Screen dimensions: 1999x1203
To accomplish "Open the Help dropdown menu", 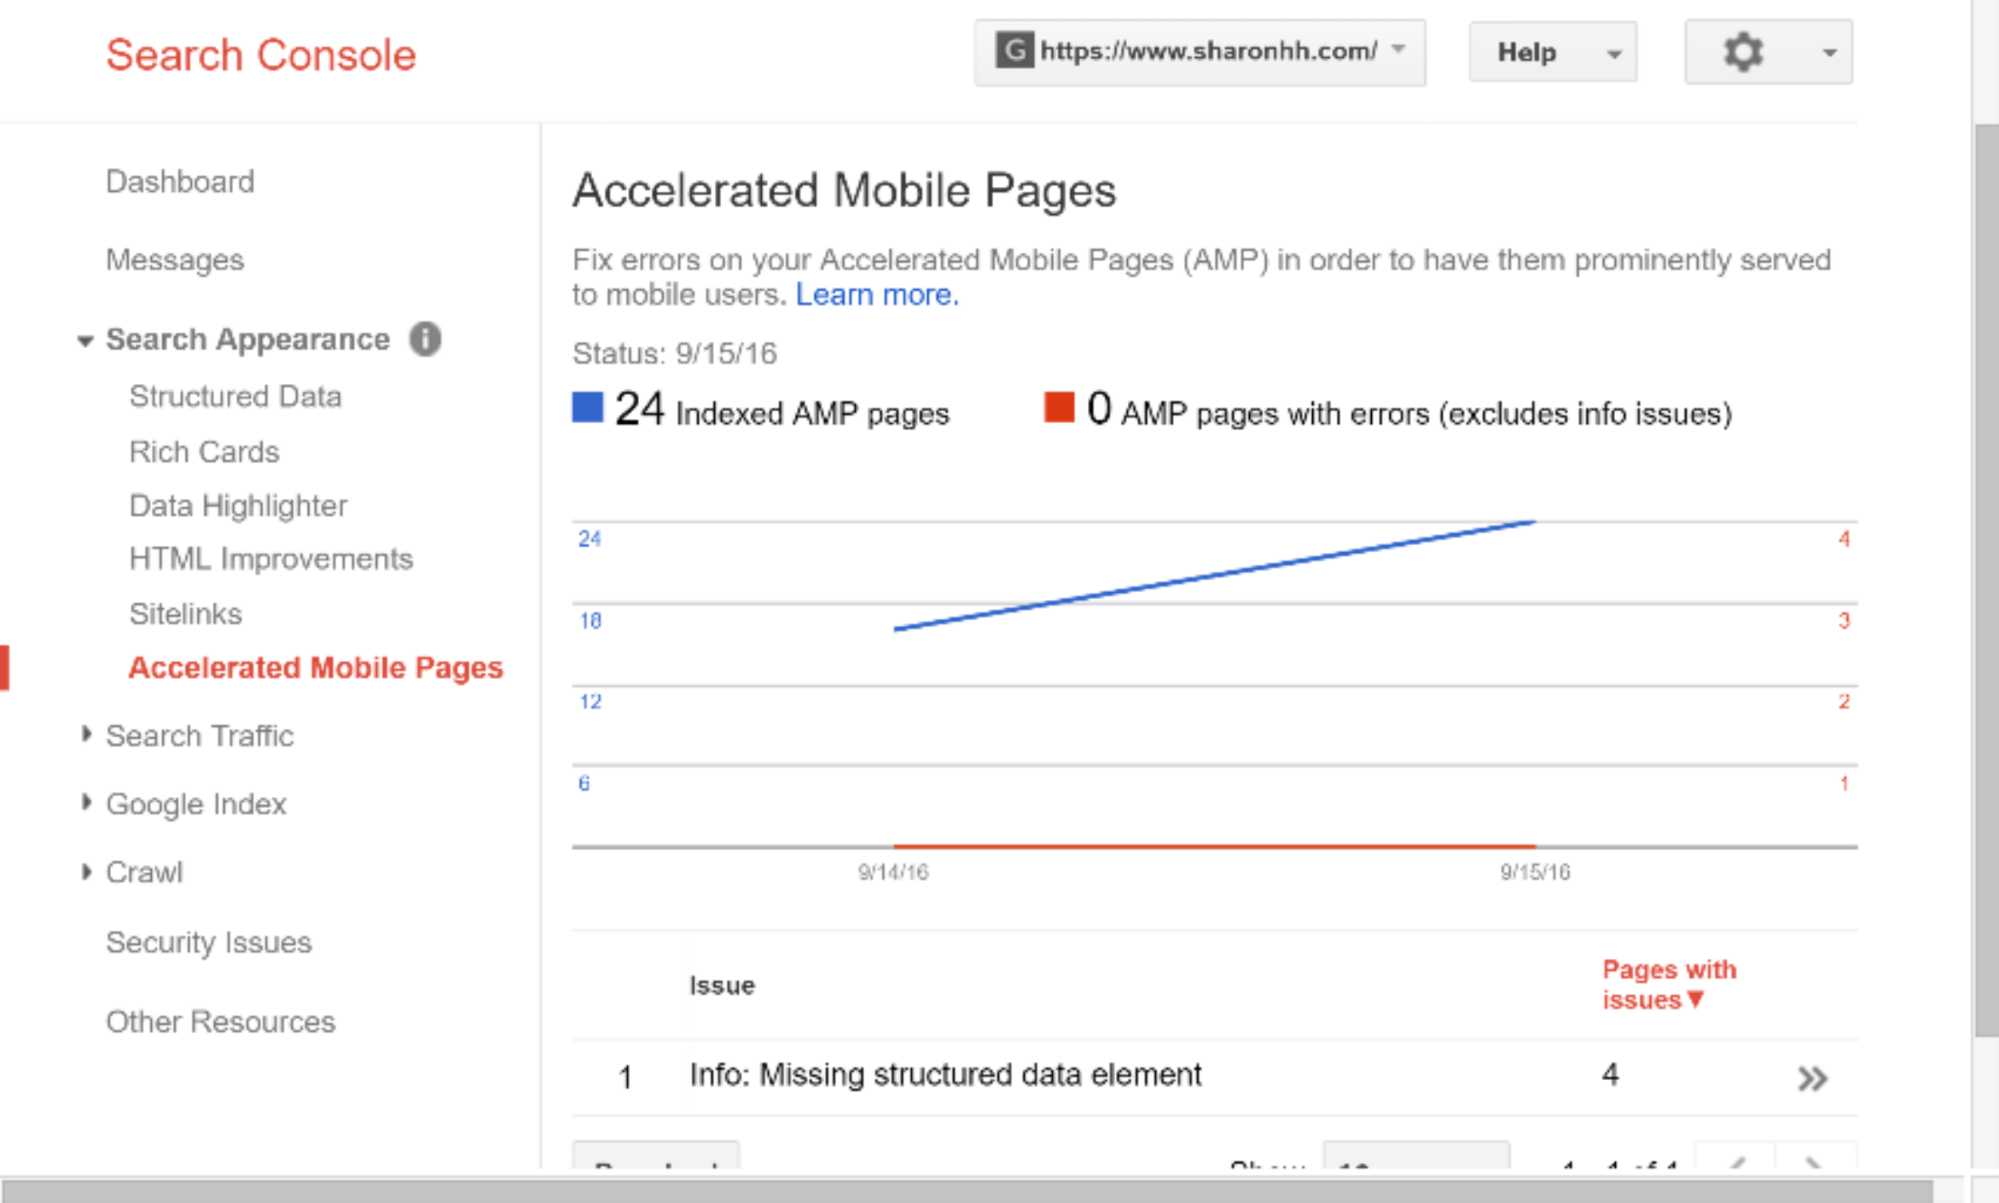I will 1552,52.
